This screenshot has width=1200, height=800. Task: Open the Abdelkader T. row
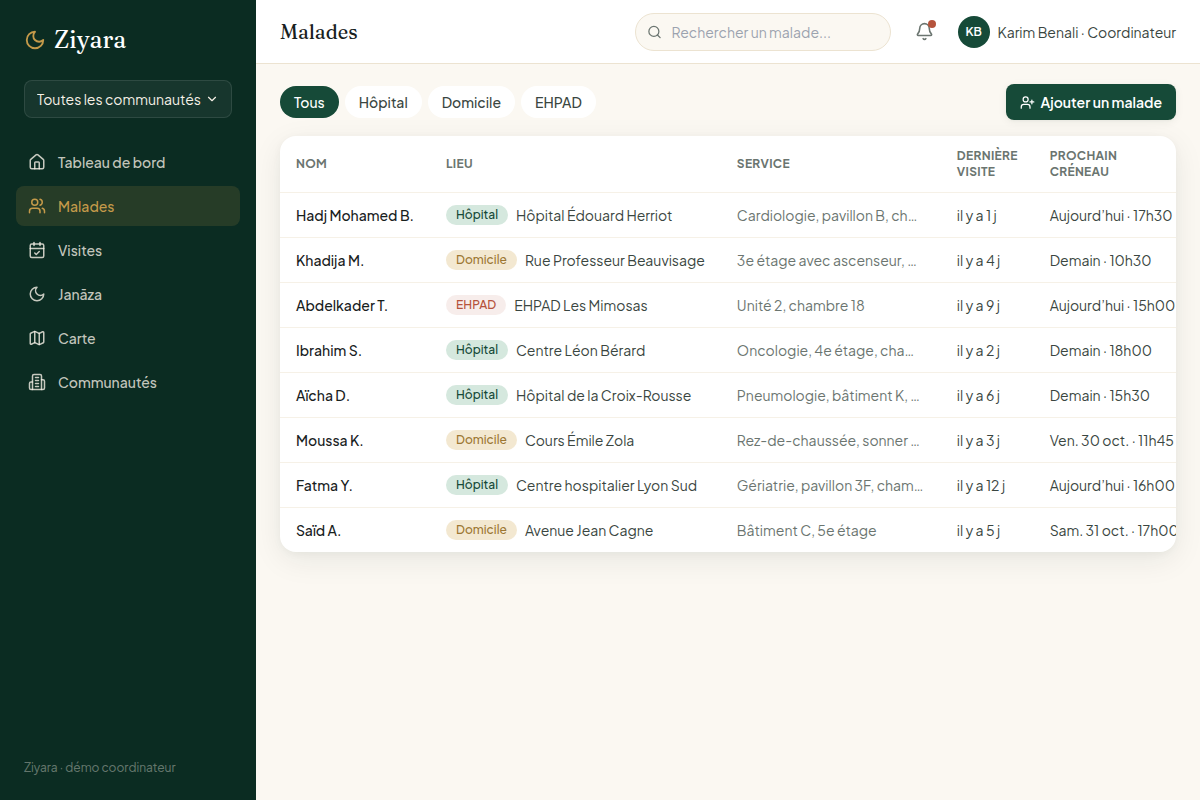coord(728,305)
